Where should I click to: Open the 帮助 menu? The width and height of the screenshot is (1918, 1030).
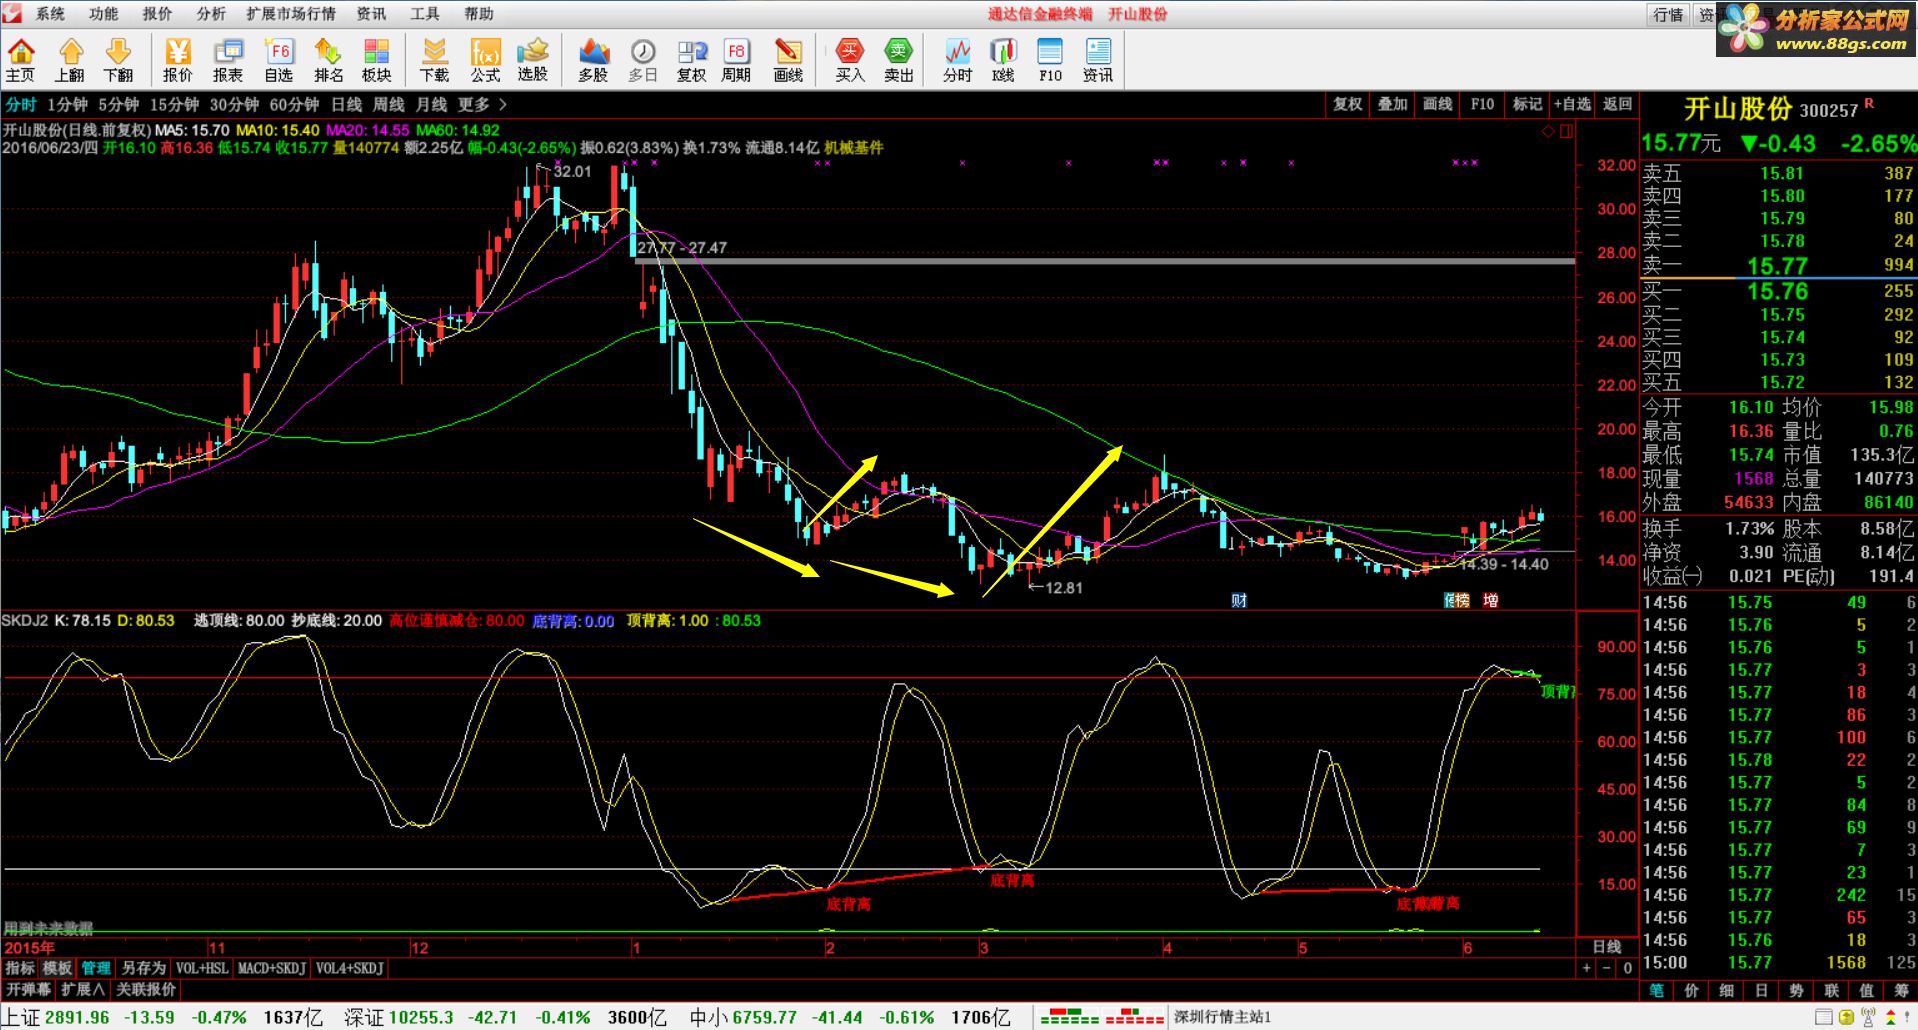coord(479,13)
